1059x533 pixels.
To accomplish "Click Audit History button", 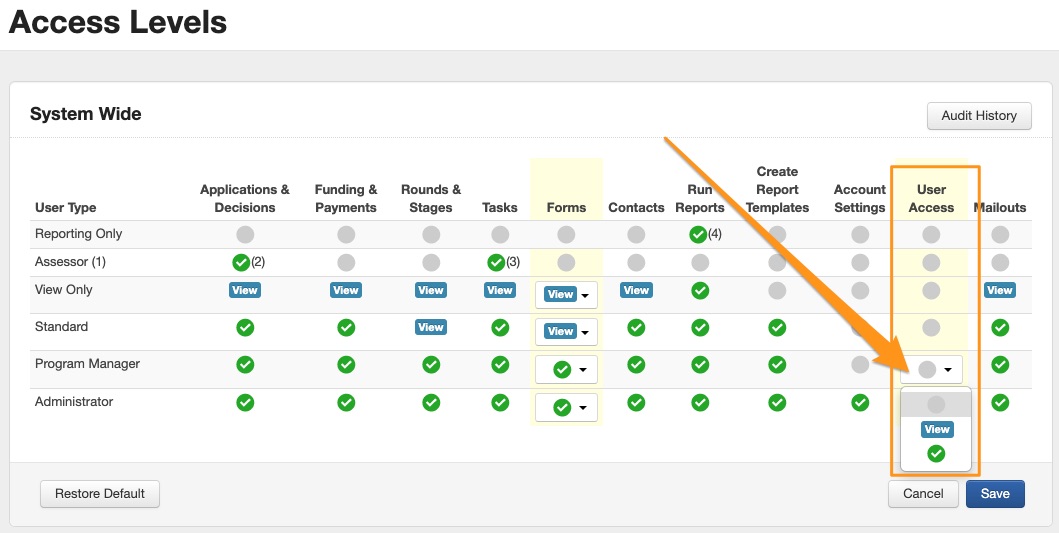I will pyautogui.click(x=978, y=115).
